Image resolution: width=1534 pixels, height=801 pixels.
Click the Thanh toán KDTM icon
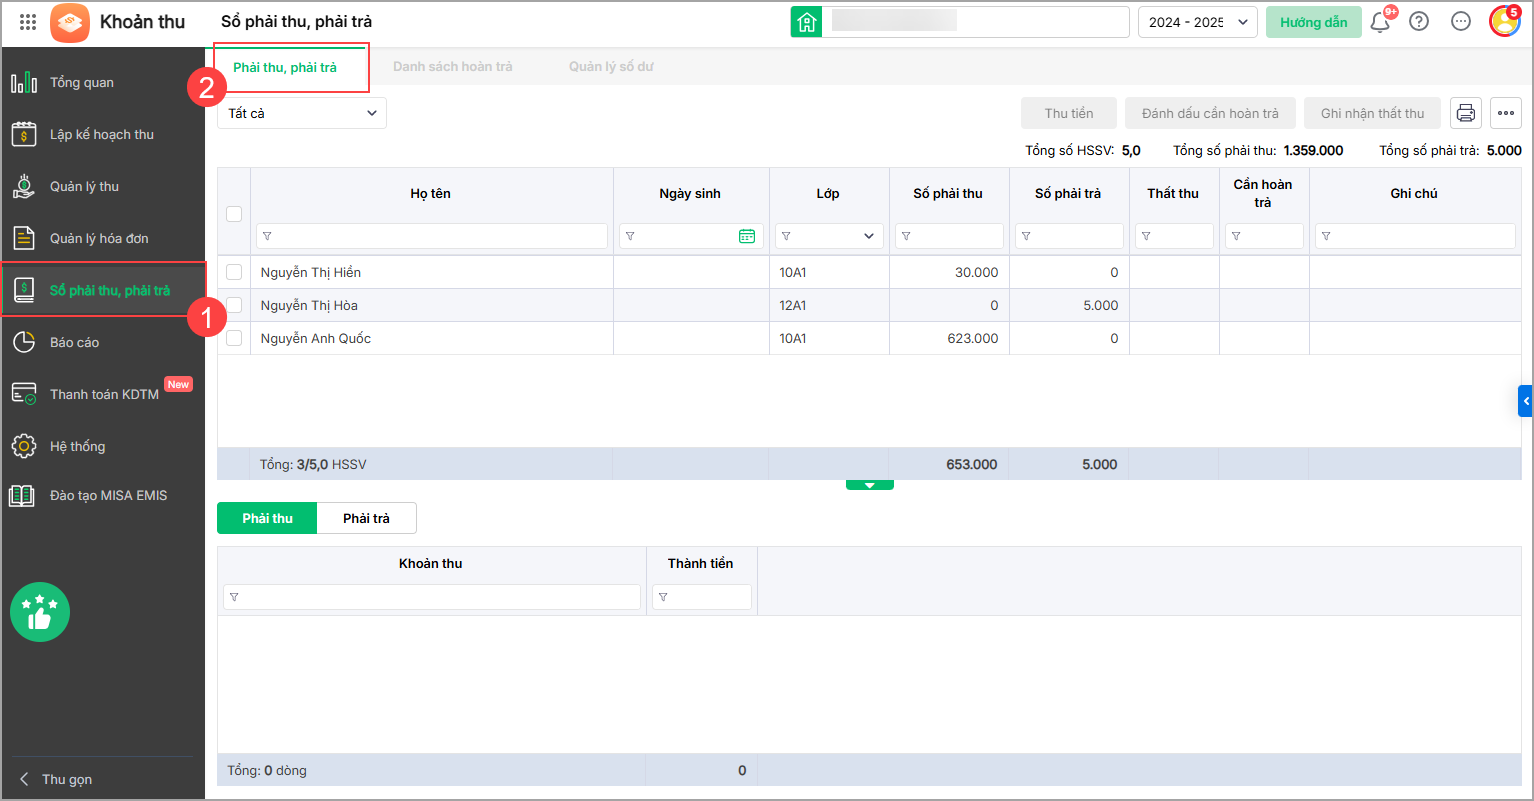(x=24, y=394)
